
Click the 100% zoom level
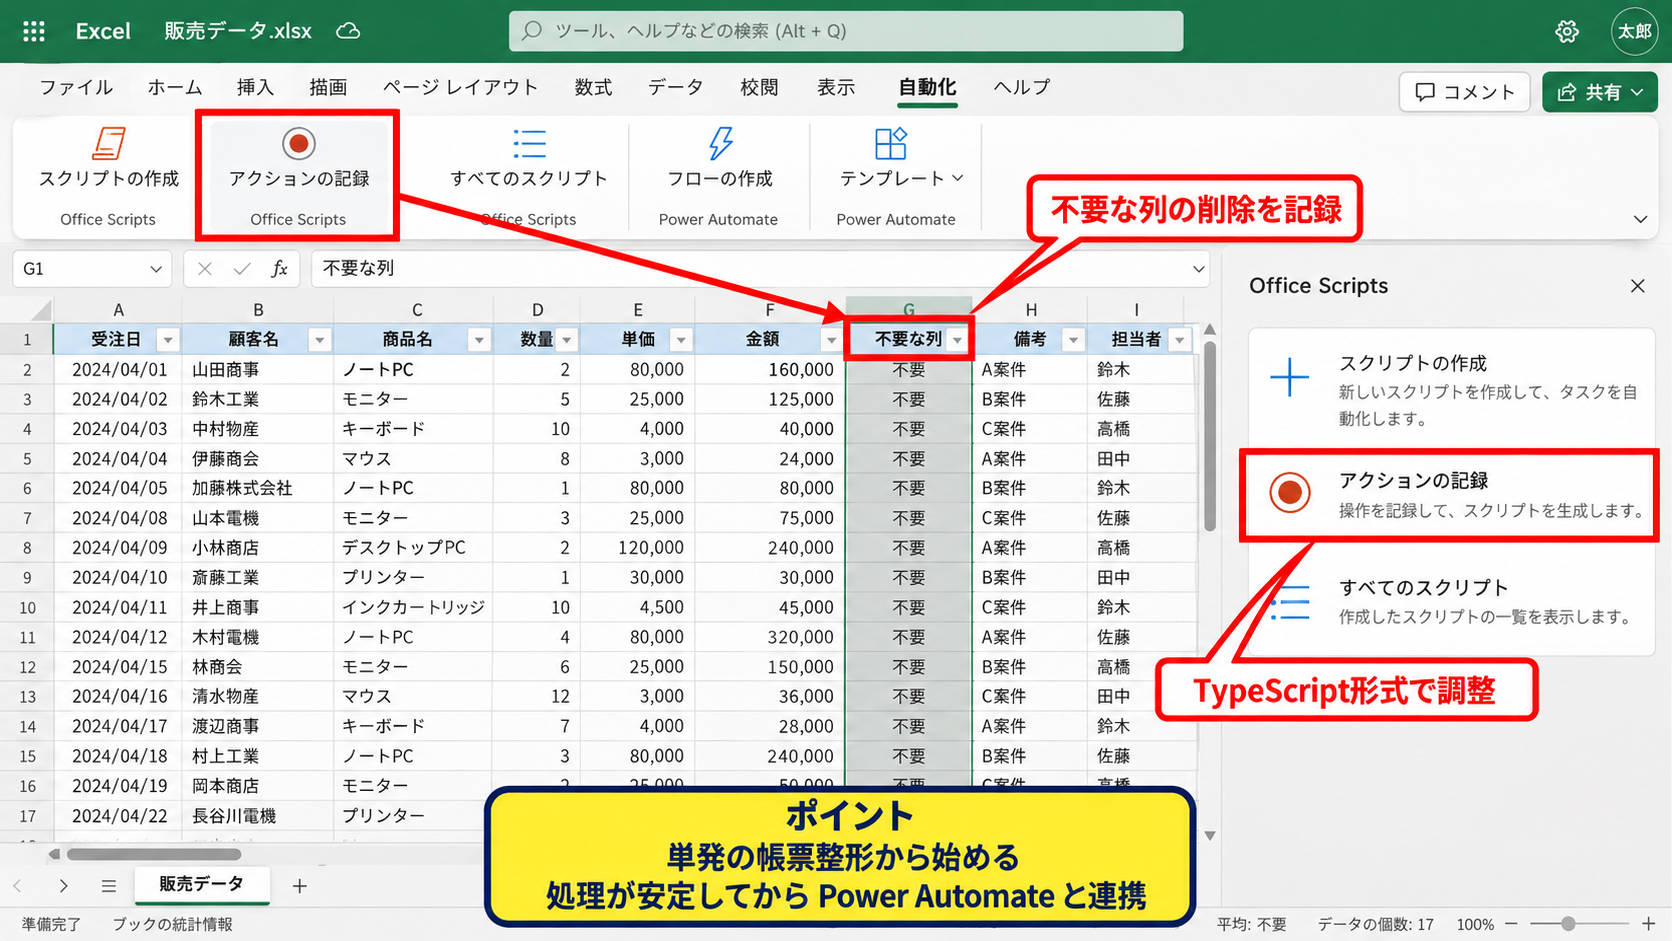click(1475, 925)
